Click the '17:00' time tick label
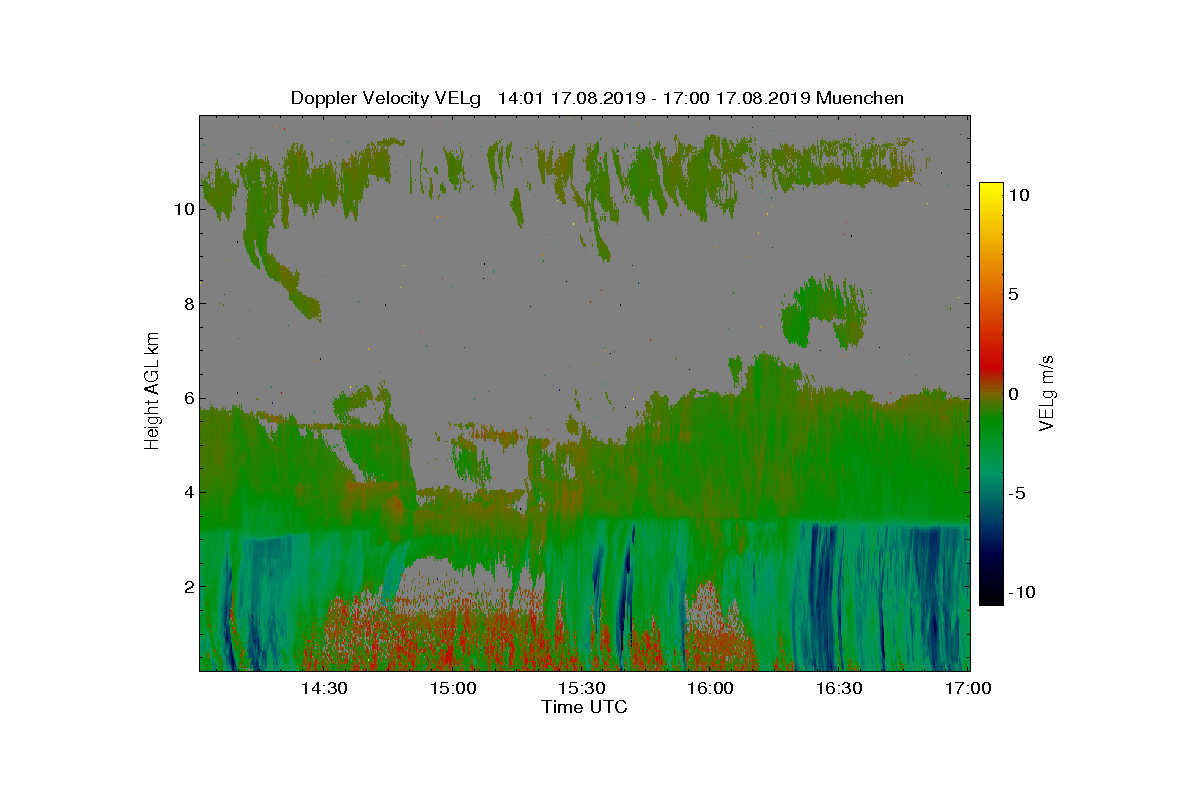This screenshot has height=800, width=1200. pos(968,688)
